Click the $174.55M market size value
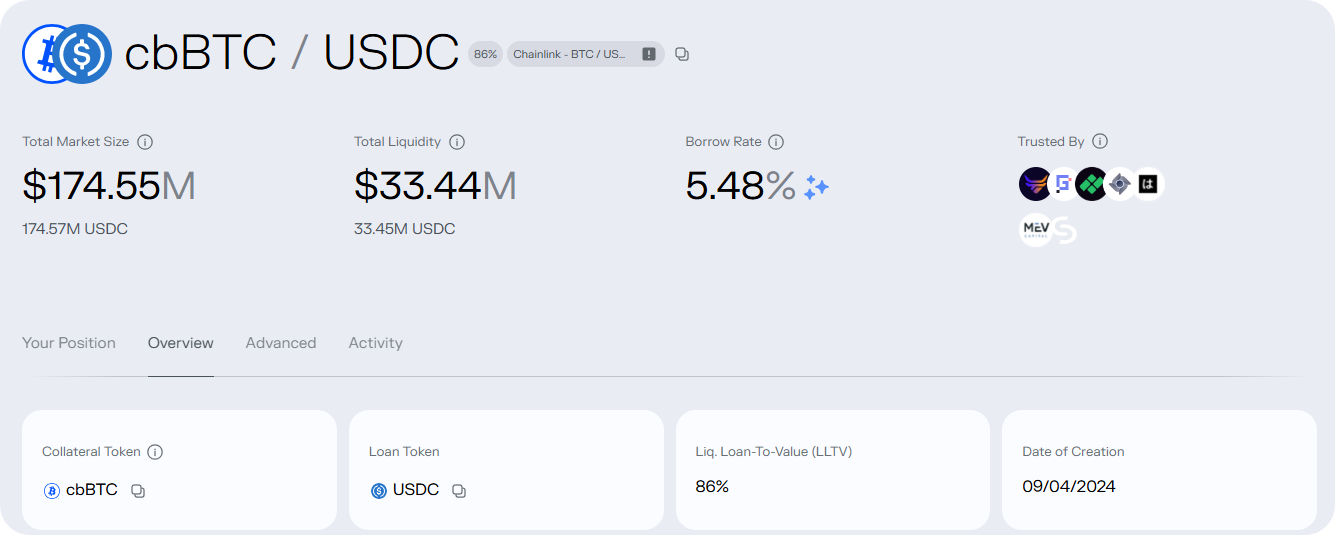The height and width of the screenshot is (535, 1335). click(109, 186)
